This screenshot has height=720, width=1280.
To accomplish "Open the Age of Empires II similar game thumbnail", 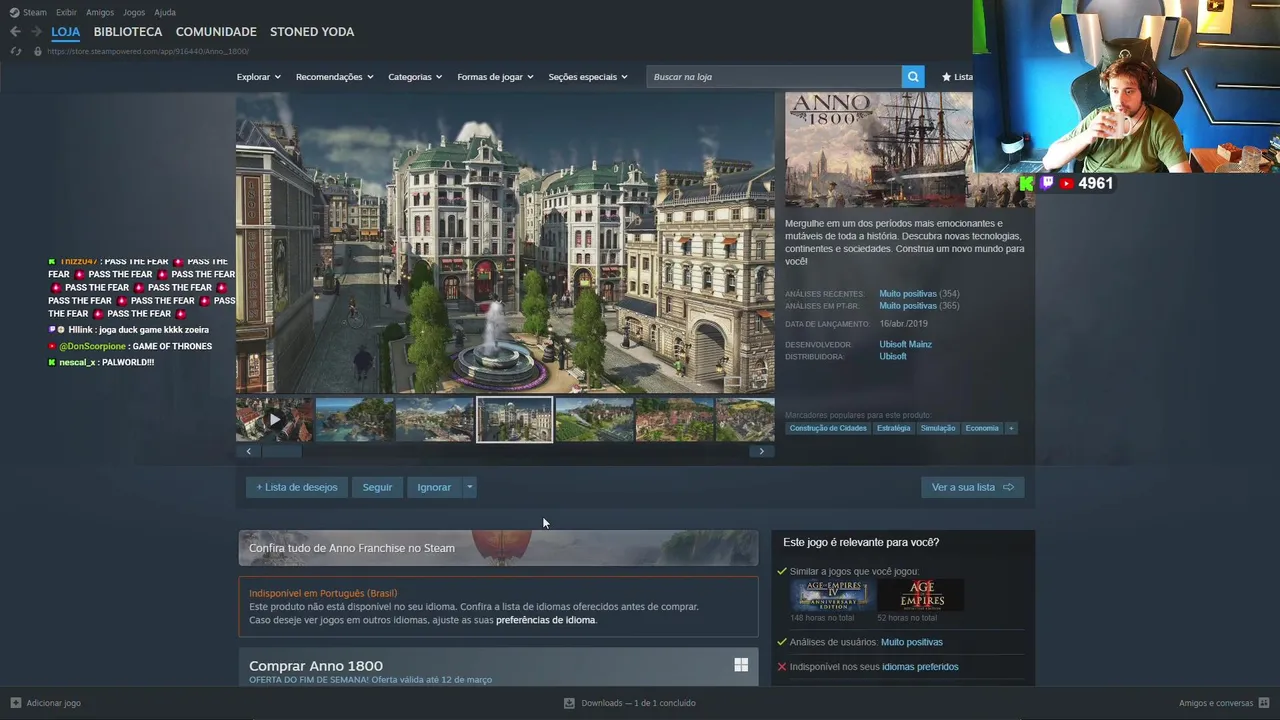I will (x=921, y=595).
